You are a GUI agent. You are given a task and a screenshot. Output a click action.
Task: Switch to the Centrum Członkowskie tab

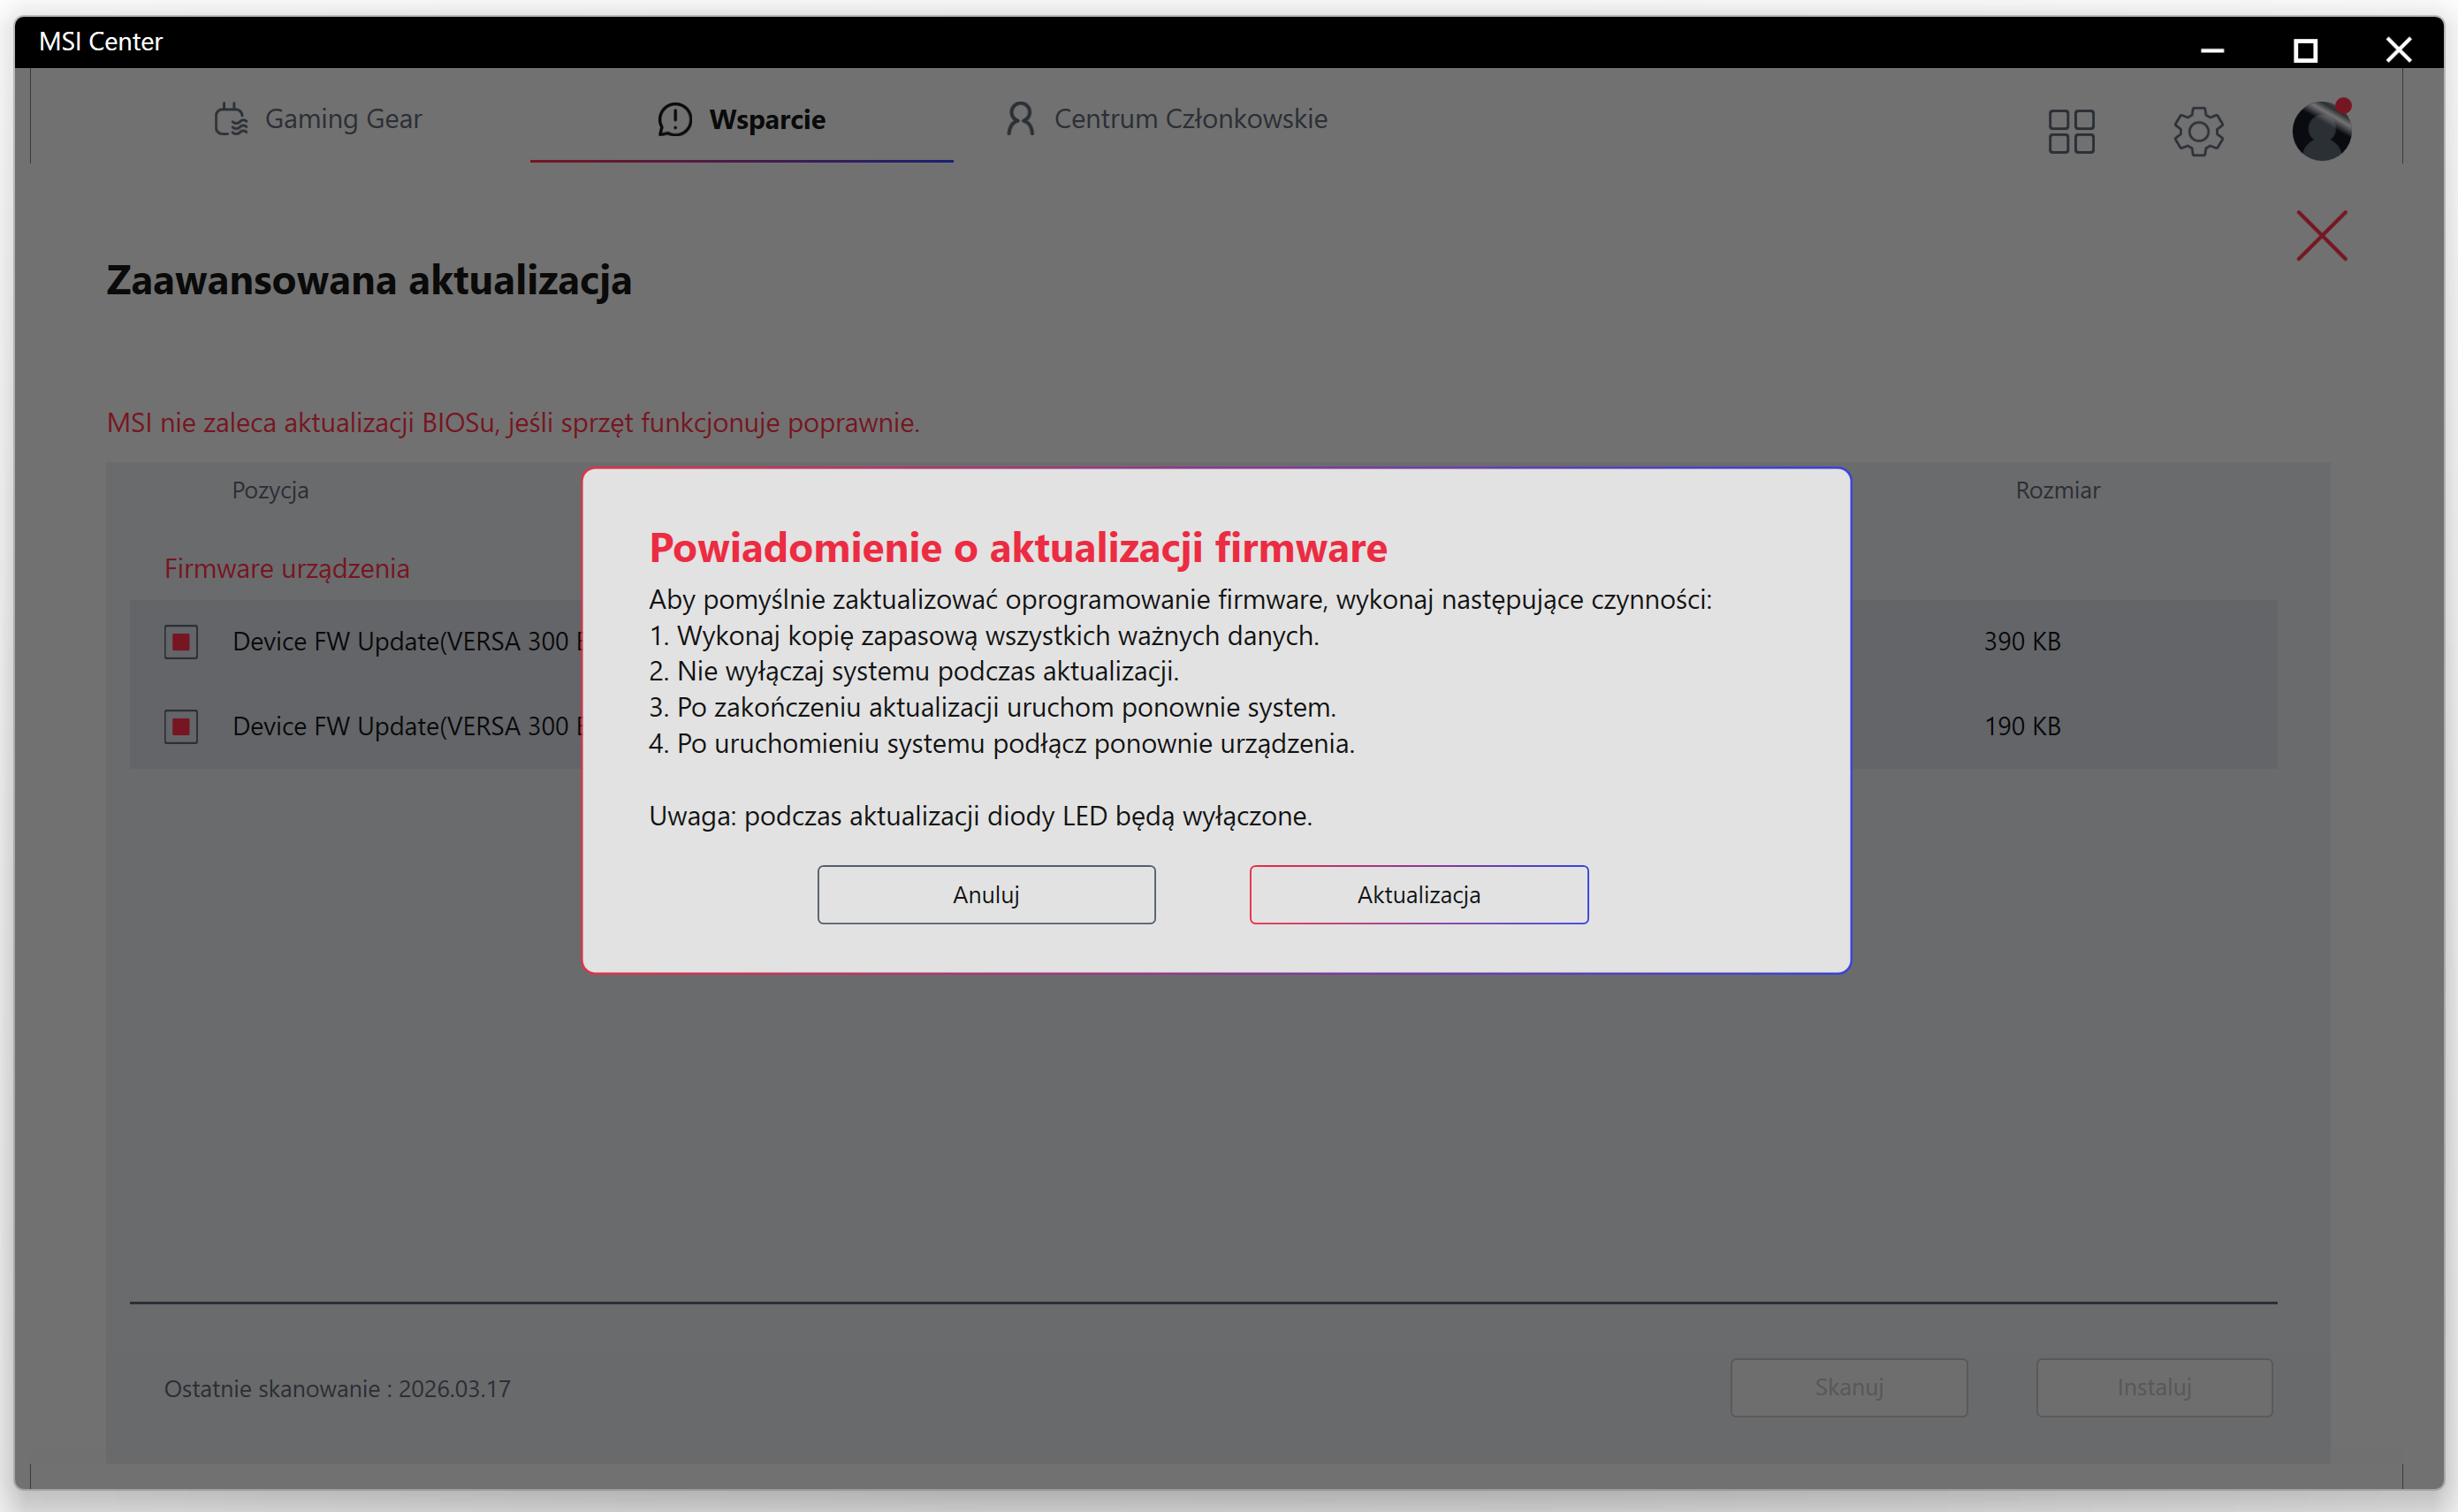[1190, 119]
